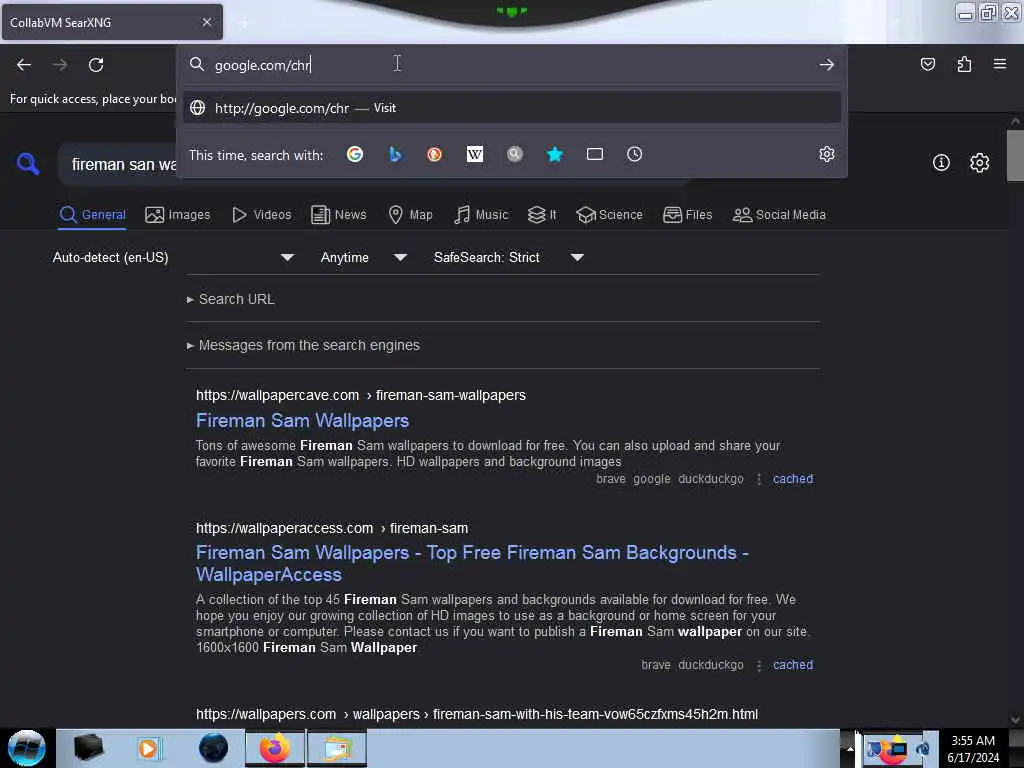Open the Pocket save icon

pyautogui.click(x=927, y=64)
